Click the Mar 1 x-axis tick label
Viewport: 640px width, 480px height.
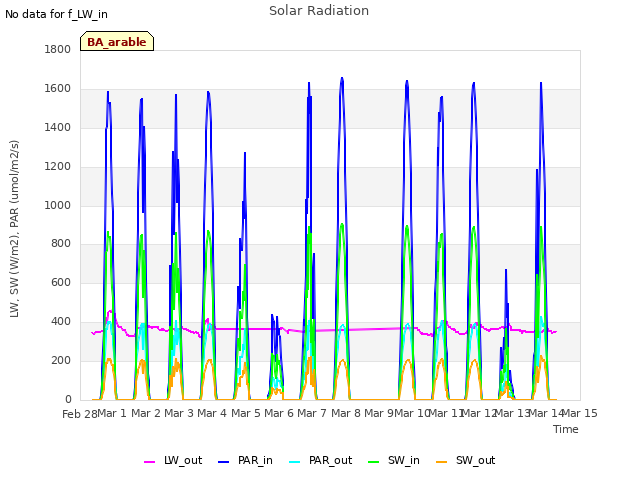click(x=111, y=413)
